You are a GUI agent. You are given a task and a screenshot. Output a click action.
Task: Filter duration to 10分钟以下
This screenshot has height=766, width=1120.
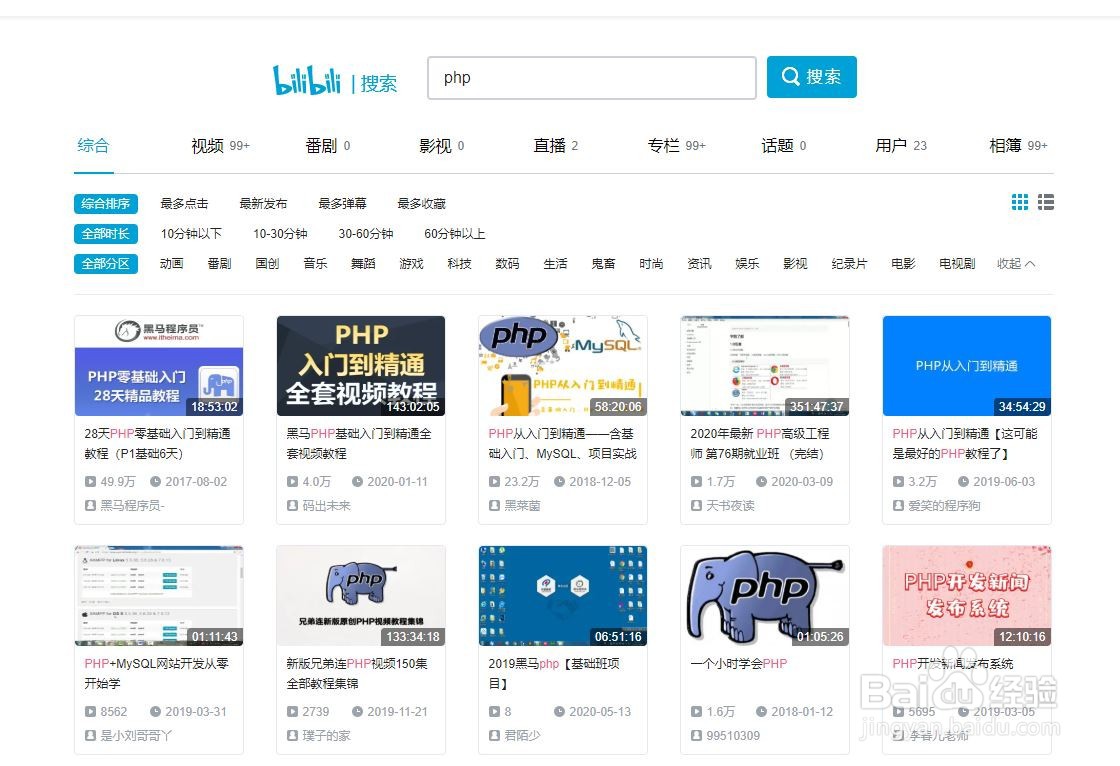(x=191, y=234)
